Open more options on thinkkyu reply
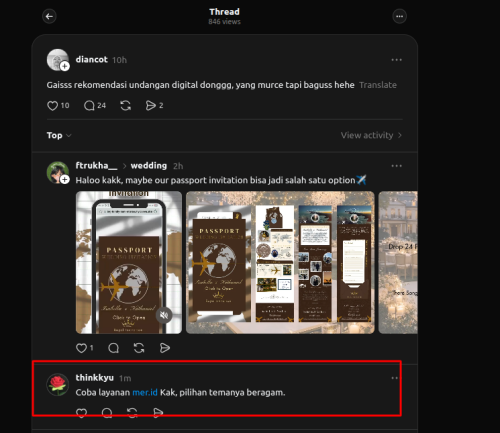This screenshot has width=500, height=433. pos(395,378)
